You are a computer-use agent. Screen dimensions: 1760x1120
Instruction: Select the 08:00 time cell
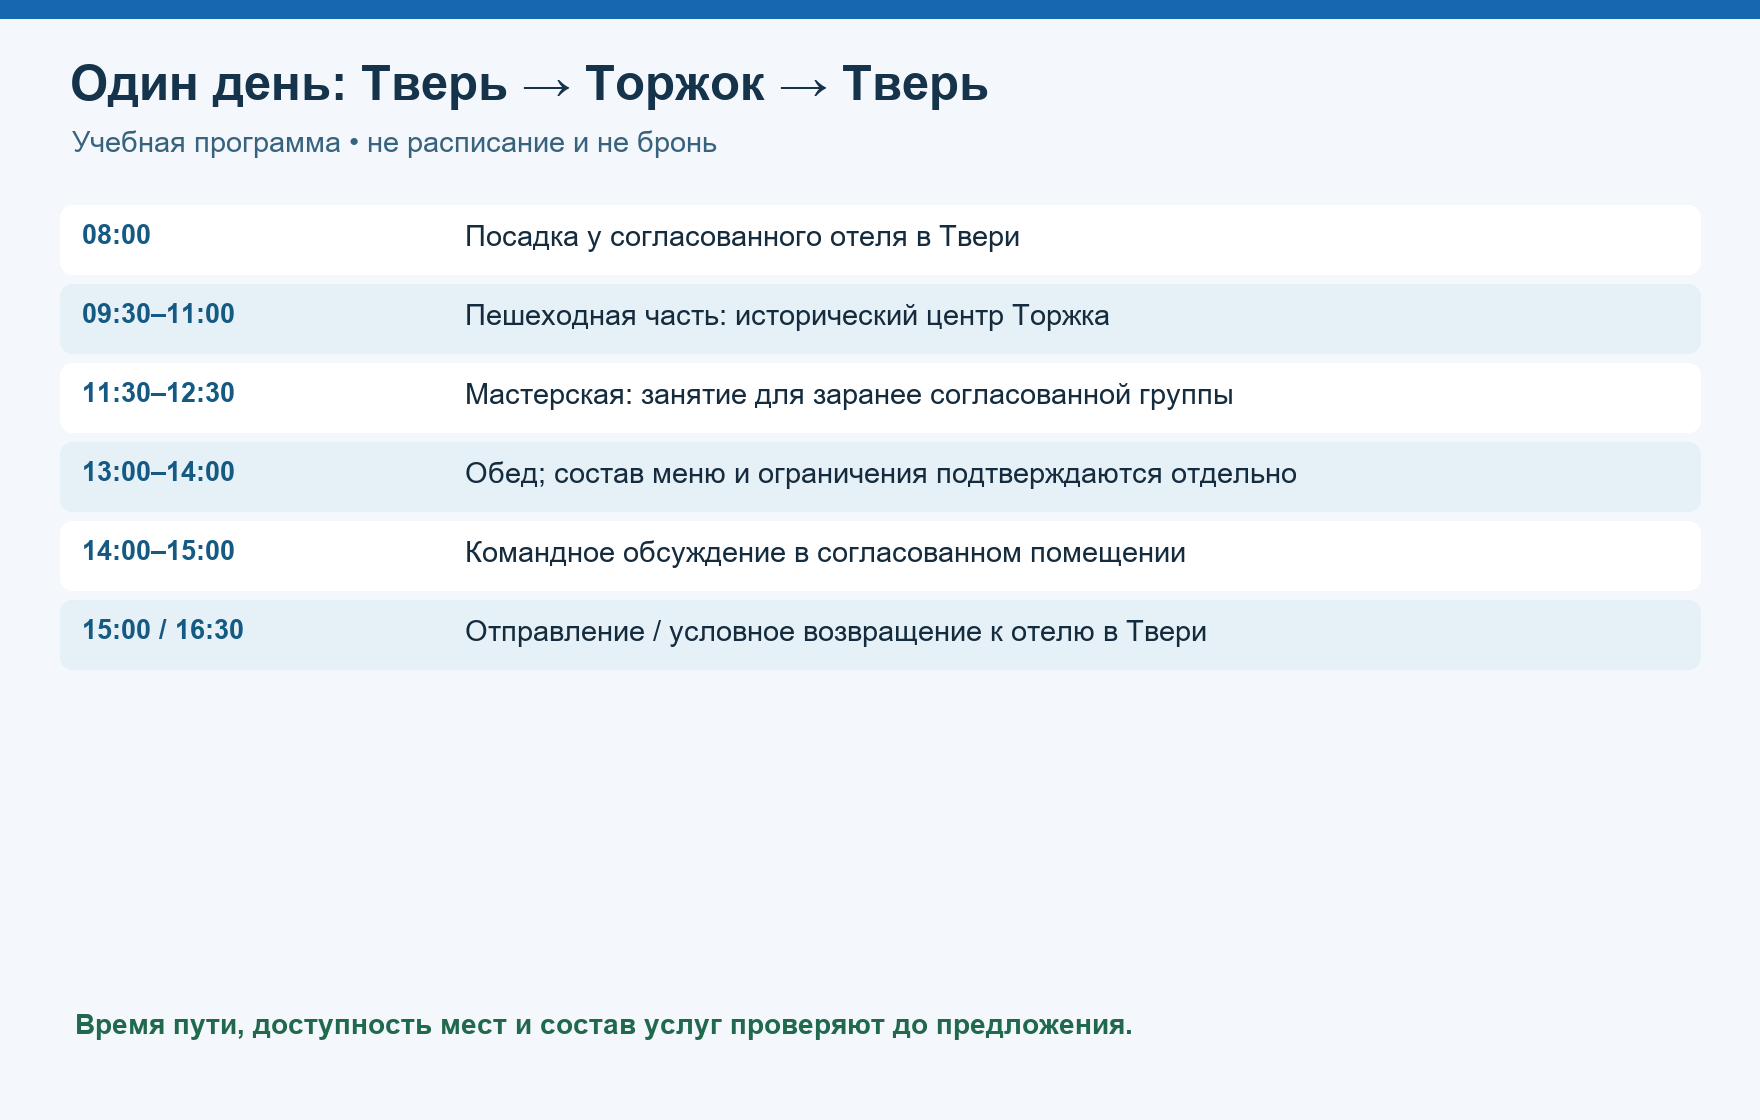tap(116, 235)
